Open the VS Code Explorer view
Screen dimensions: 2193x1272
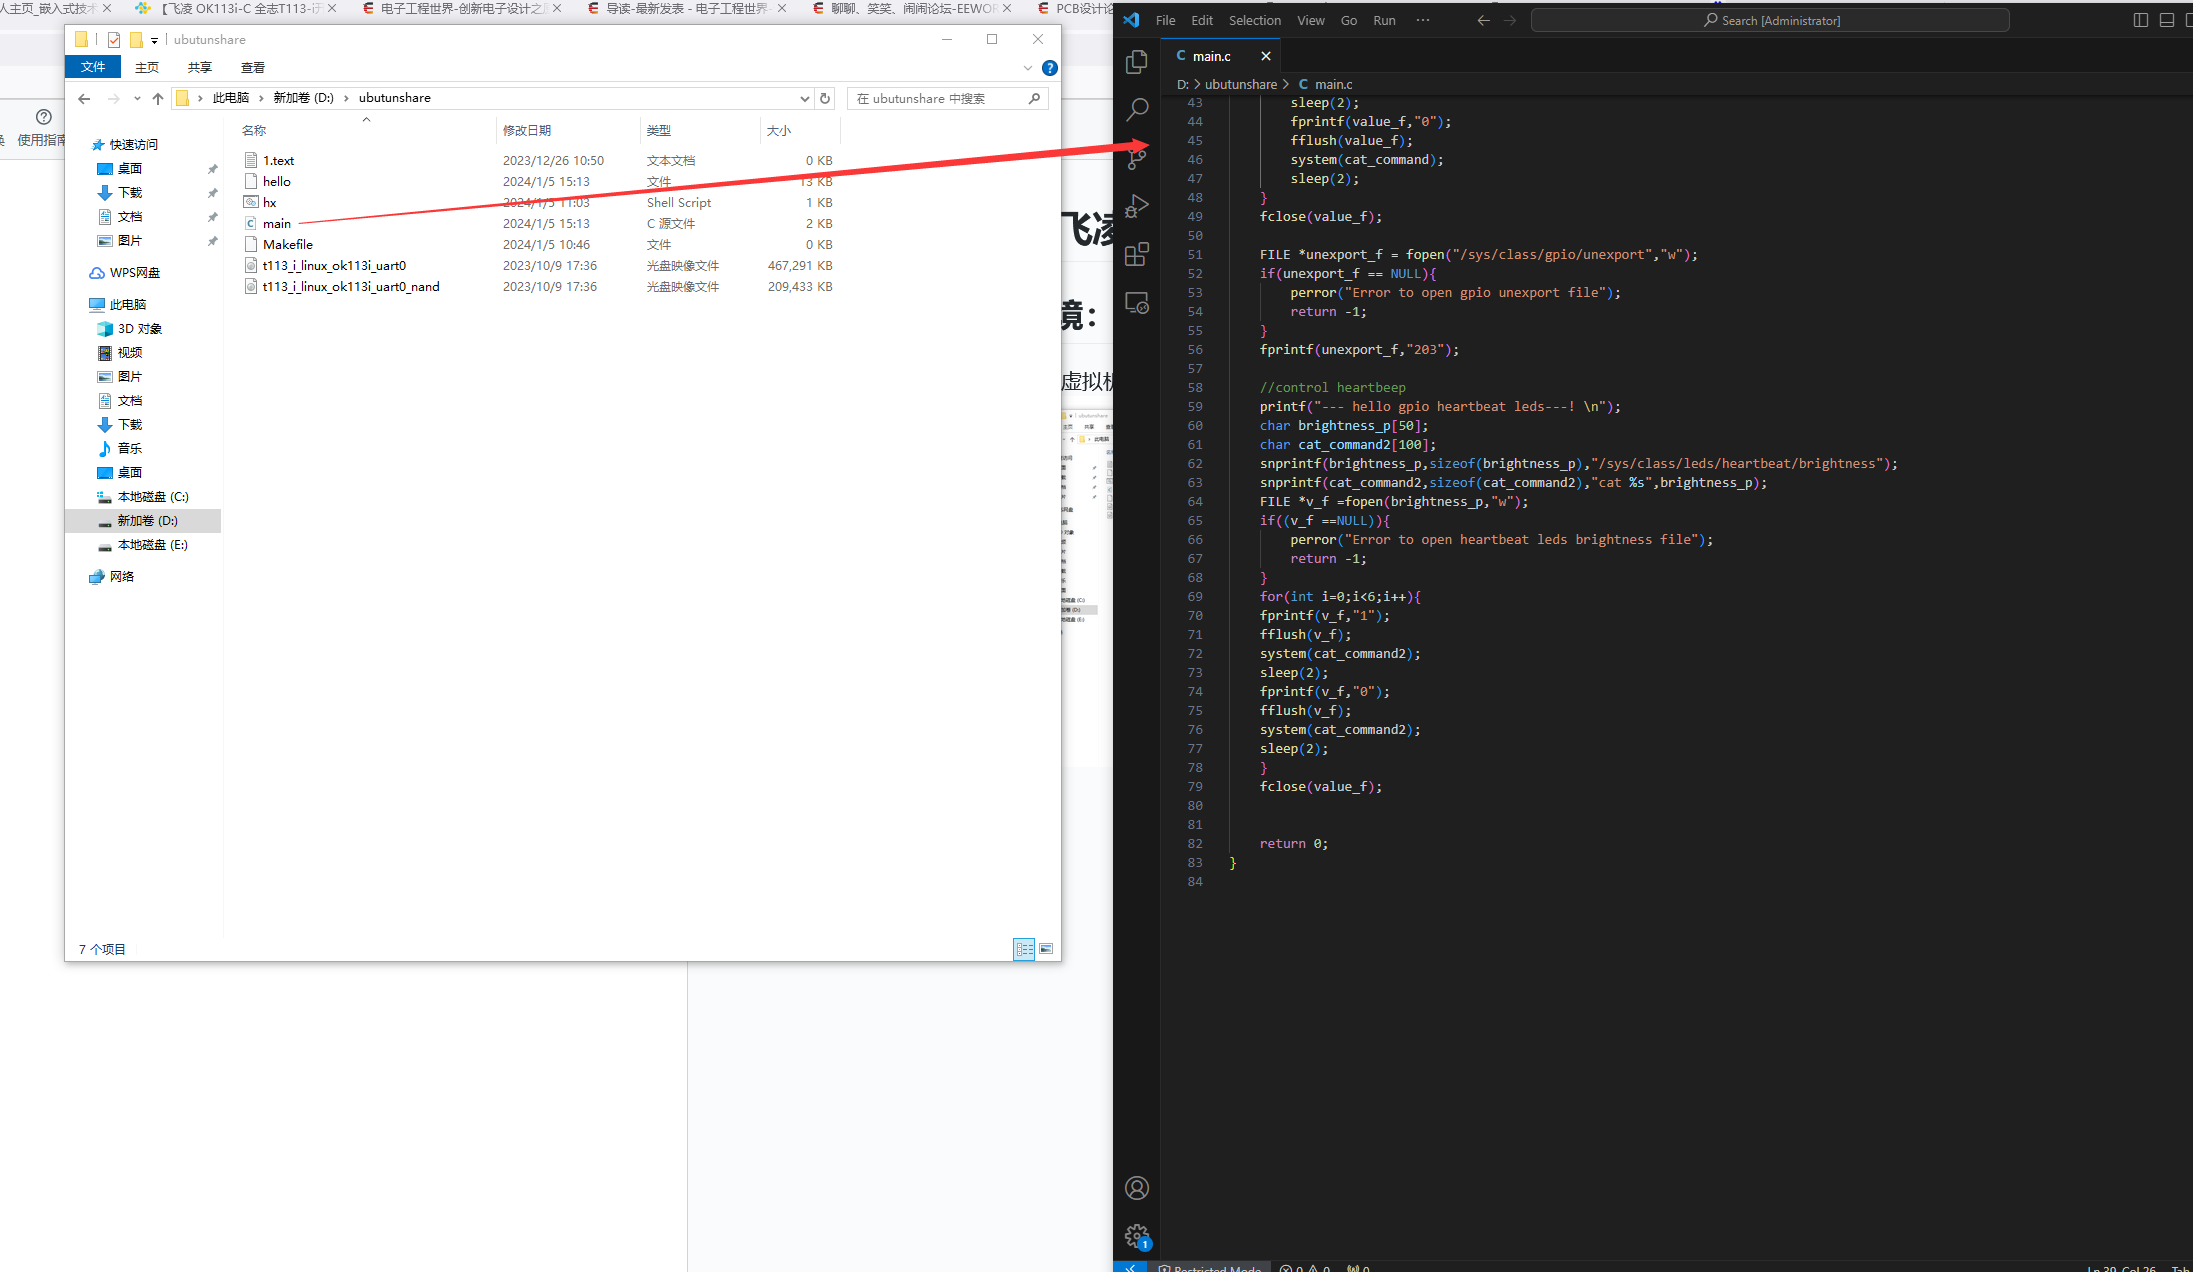(1137, 62)
